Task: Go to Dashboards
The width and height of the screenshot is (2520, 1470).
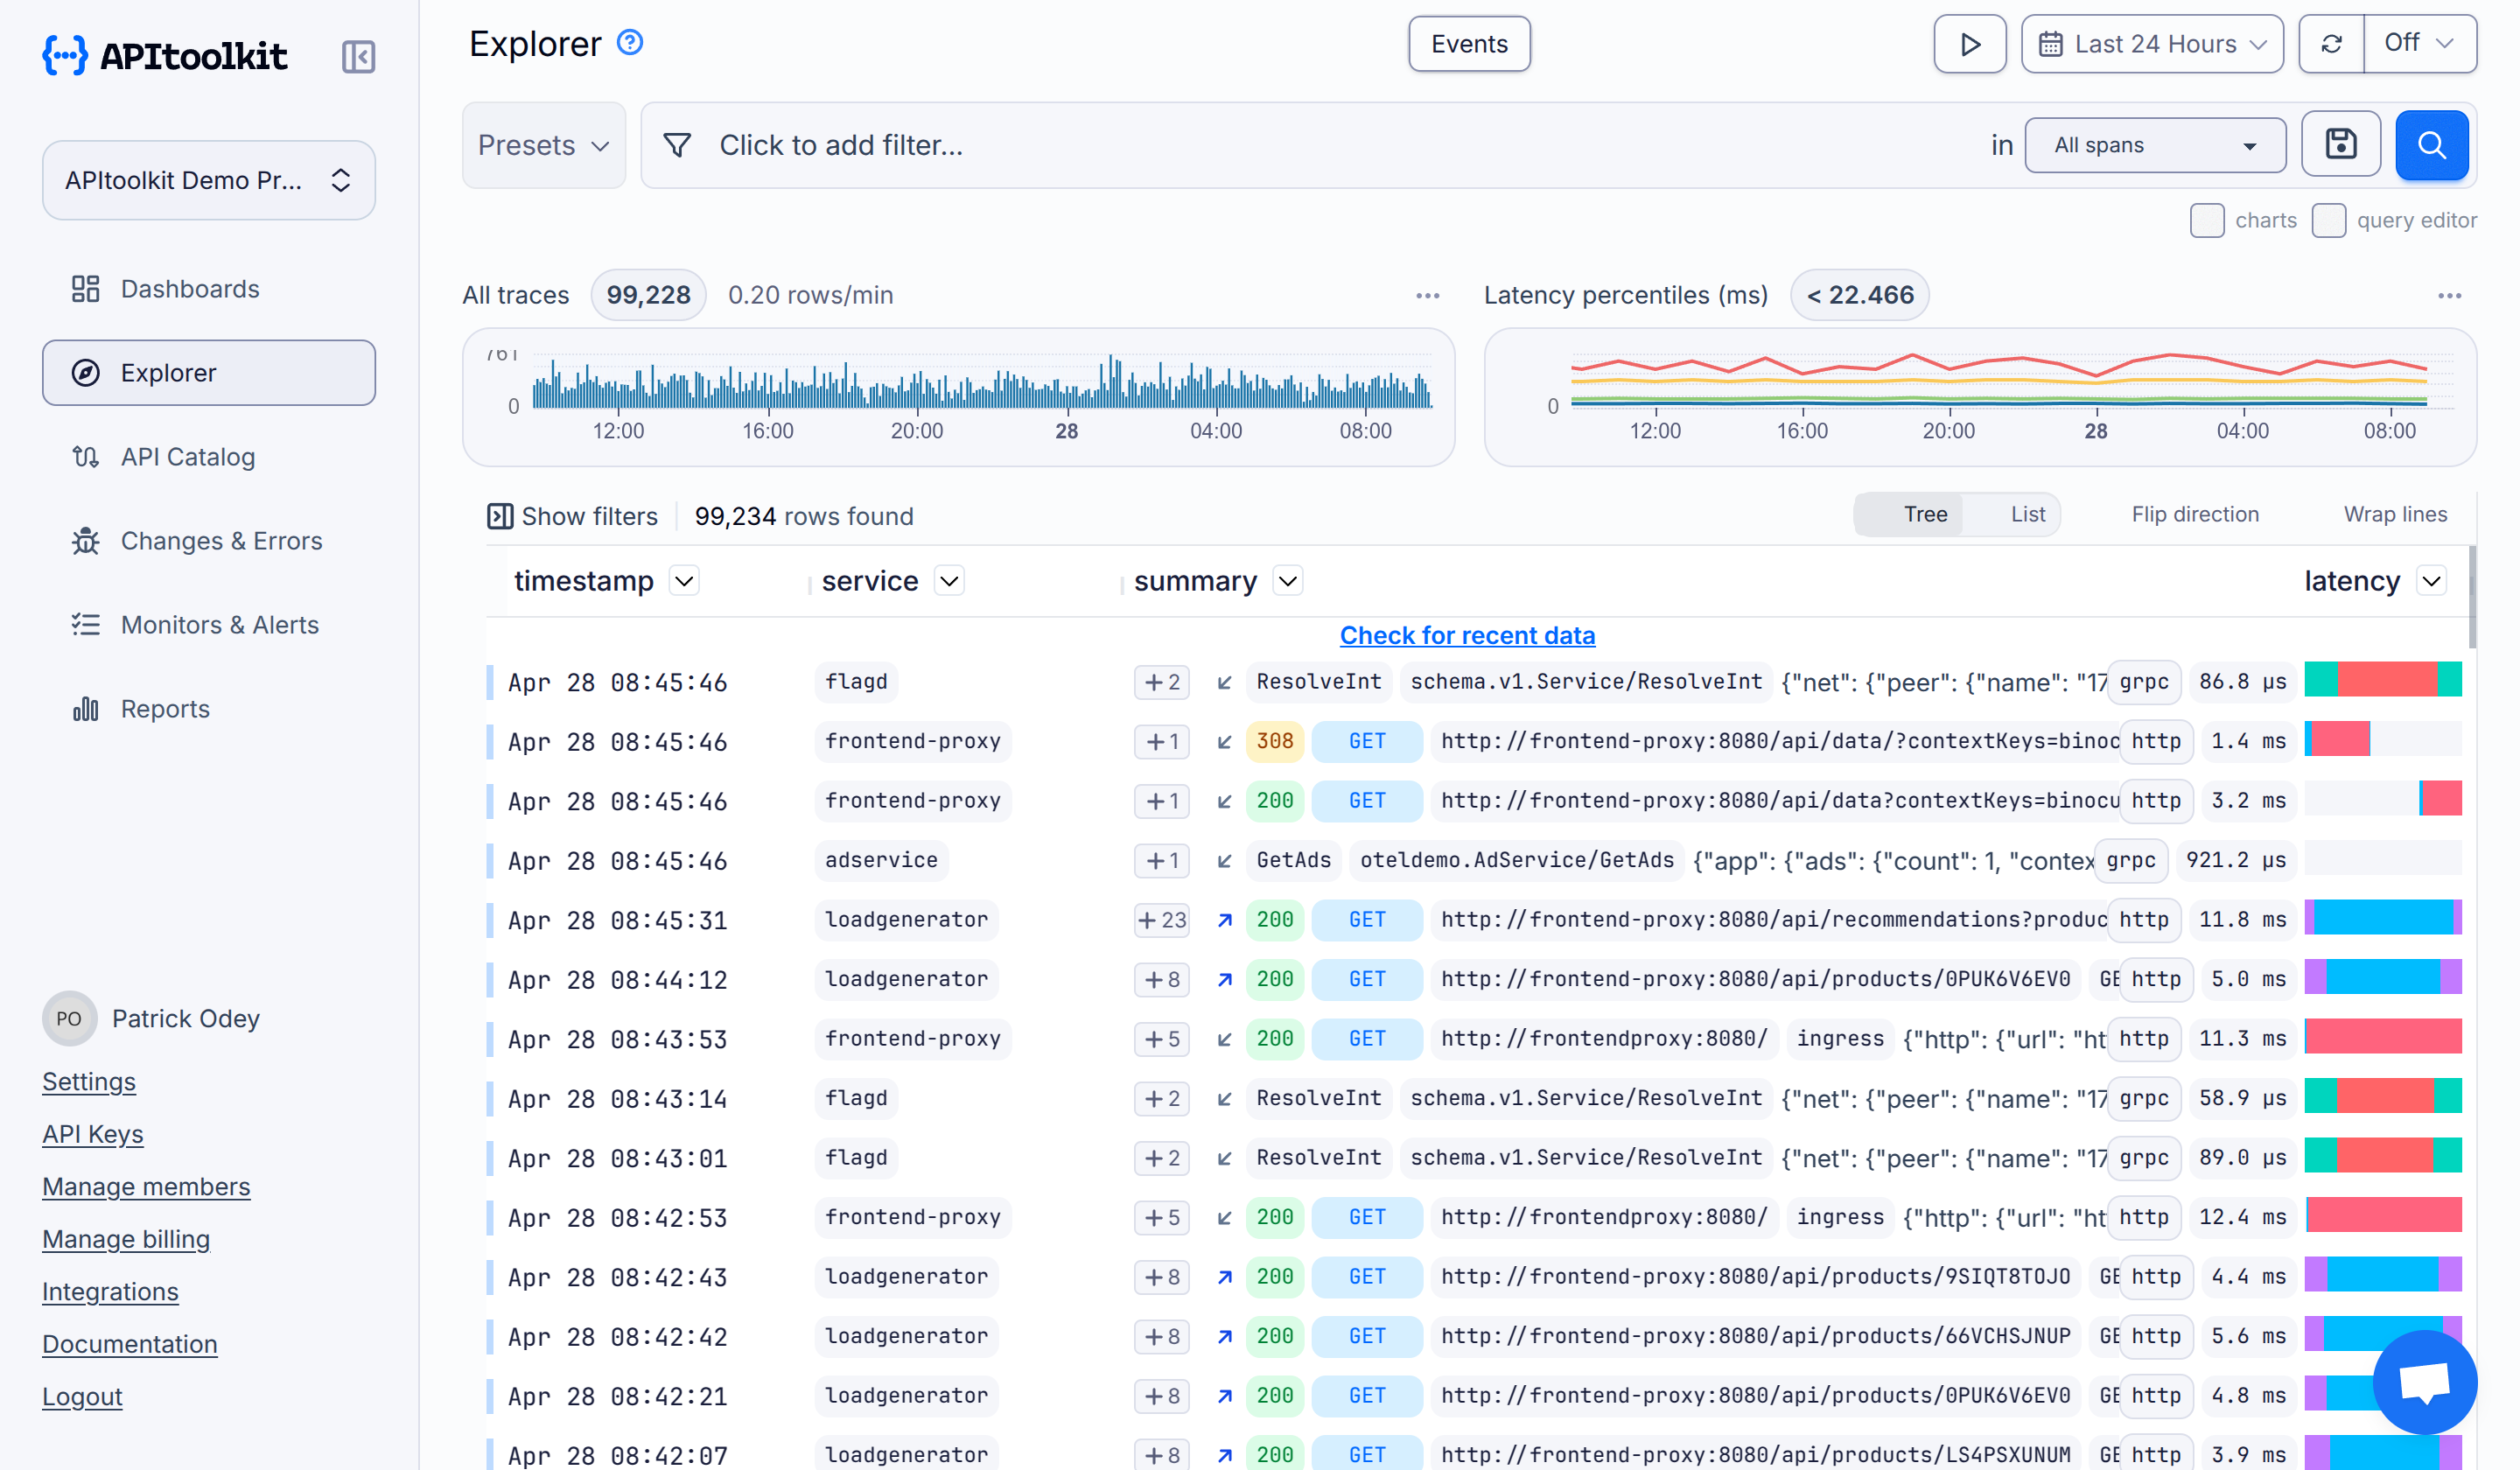Action: pos(209,289)
